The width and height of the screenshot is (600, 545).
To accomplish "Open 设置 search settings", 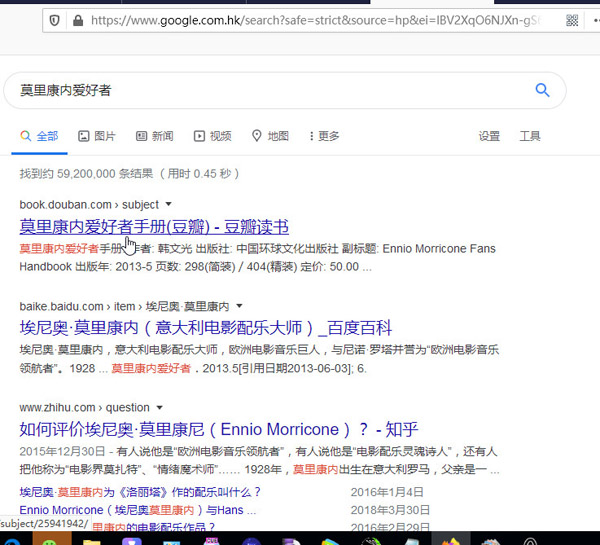I will (x=489, y=136).
